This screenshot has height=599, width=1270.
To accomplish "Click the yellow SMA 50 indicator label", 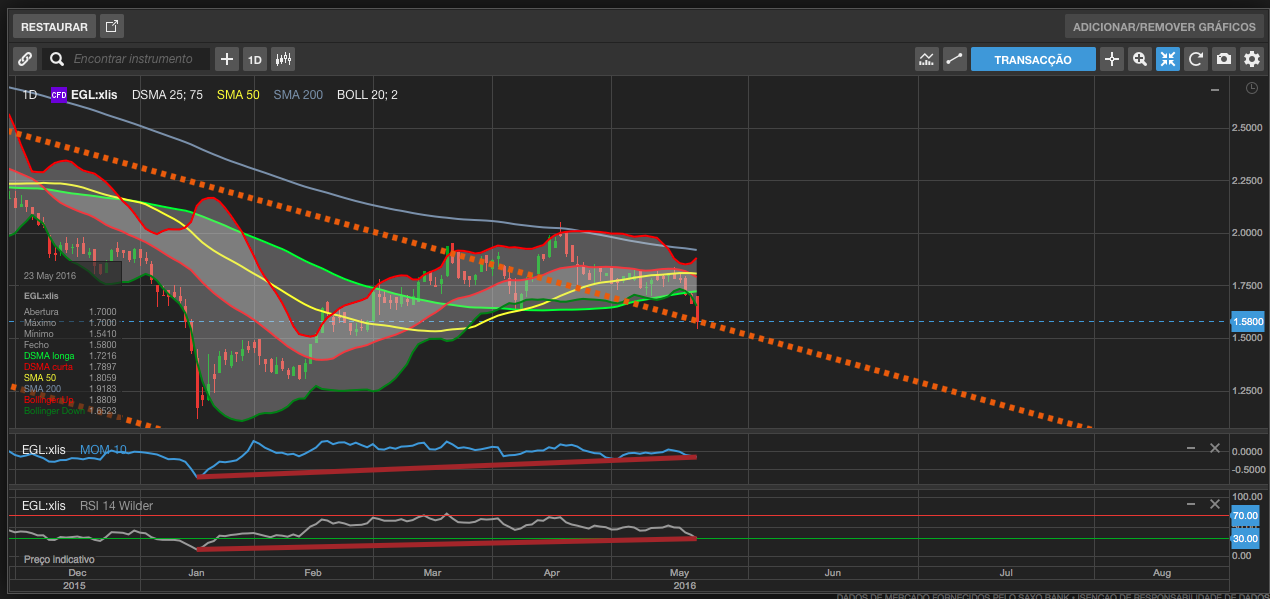I will tap(236, 95).
